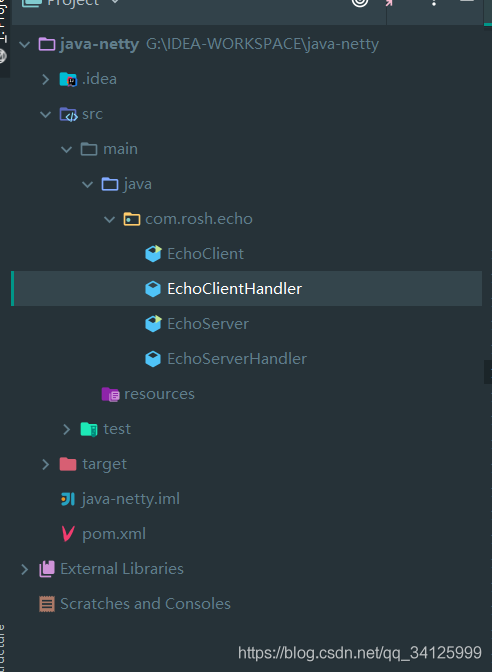Expand External Libraries node

point(25,569)
